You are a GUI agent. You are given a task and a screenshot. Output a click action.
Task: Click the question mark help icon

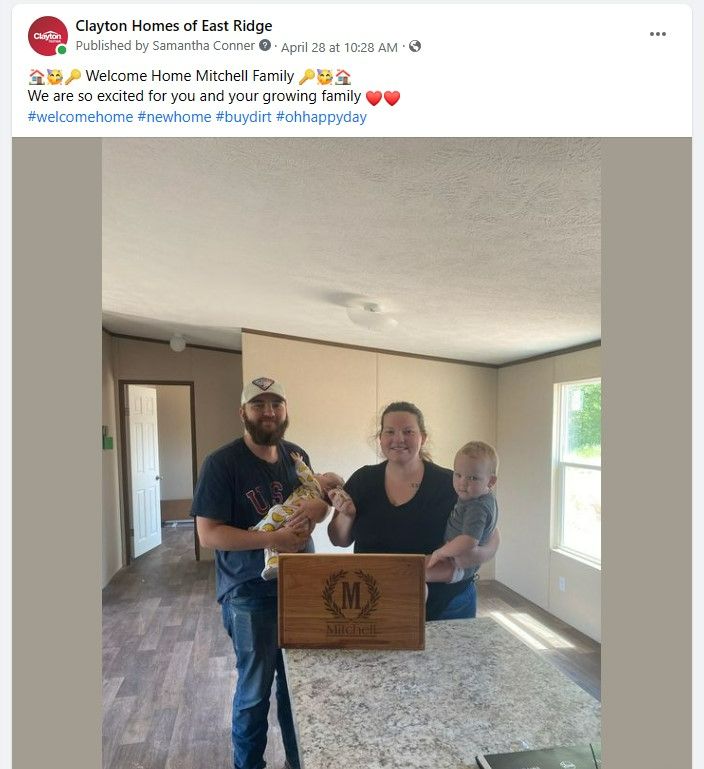(265, 46)
